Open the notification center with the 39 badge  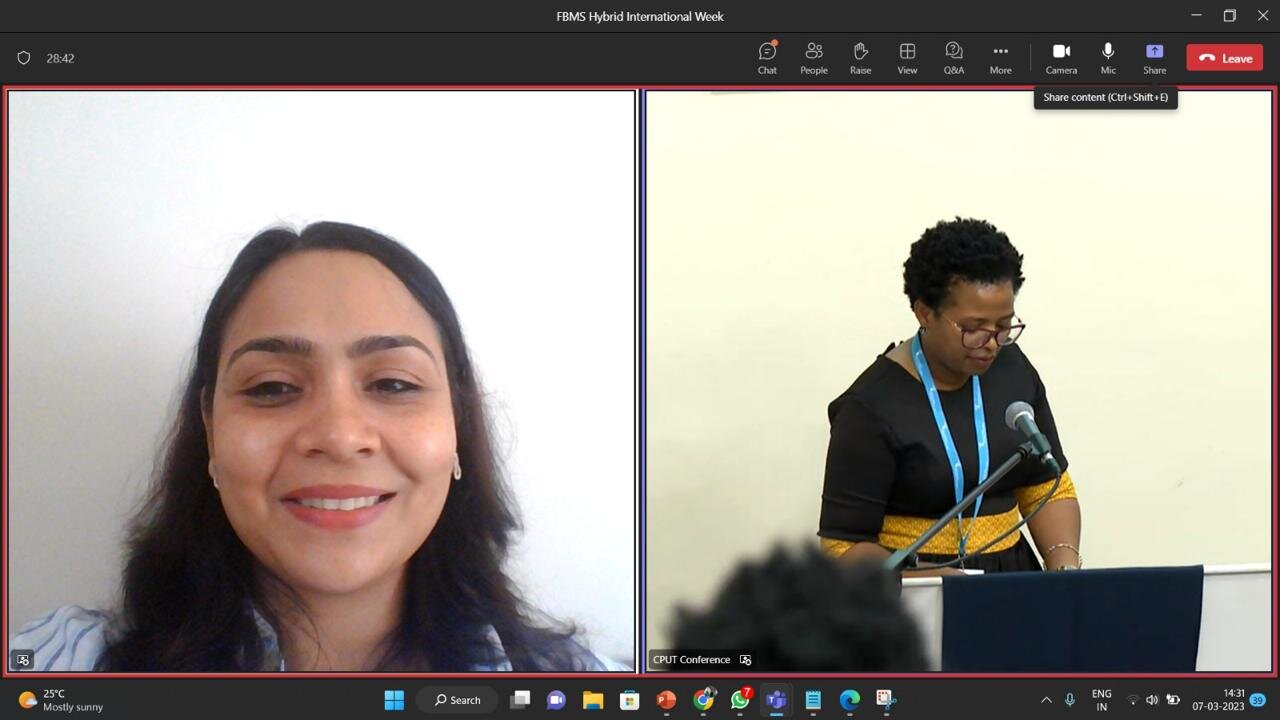pyautogui.click(x=1258, y=700)
